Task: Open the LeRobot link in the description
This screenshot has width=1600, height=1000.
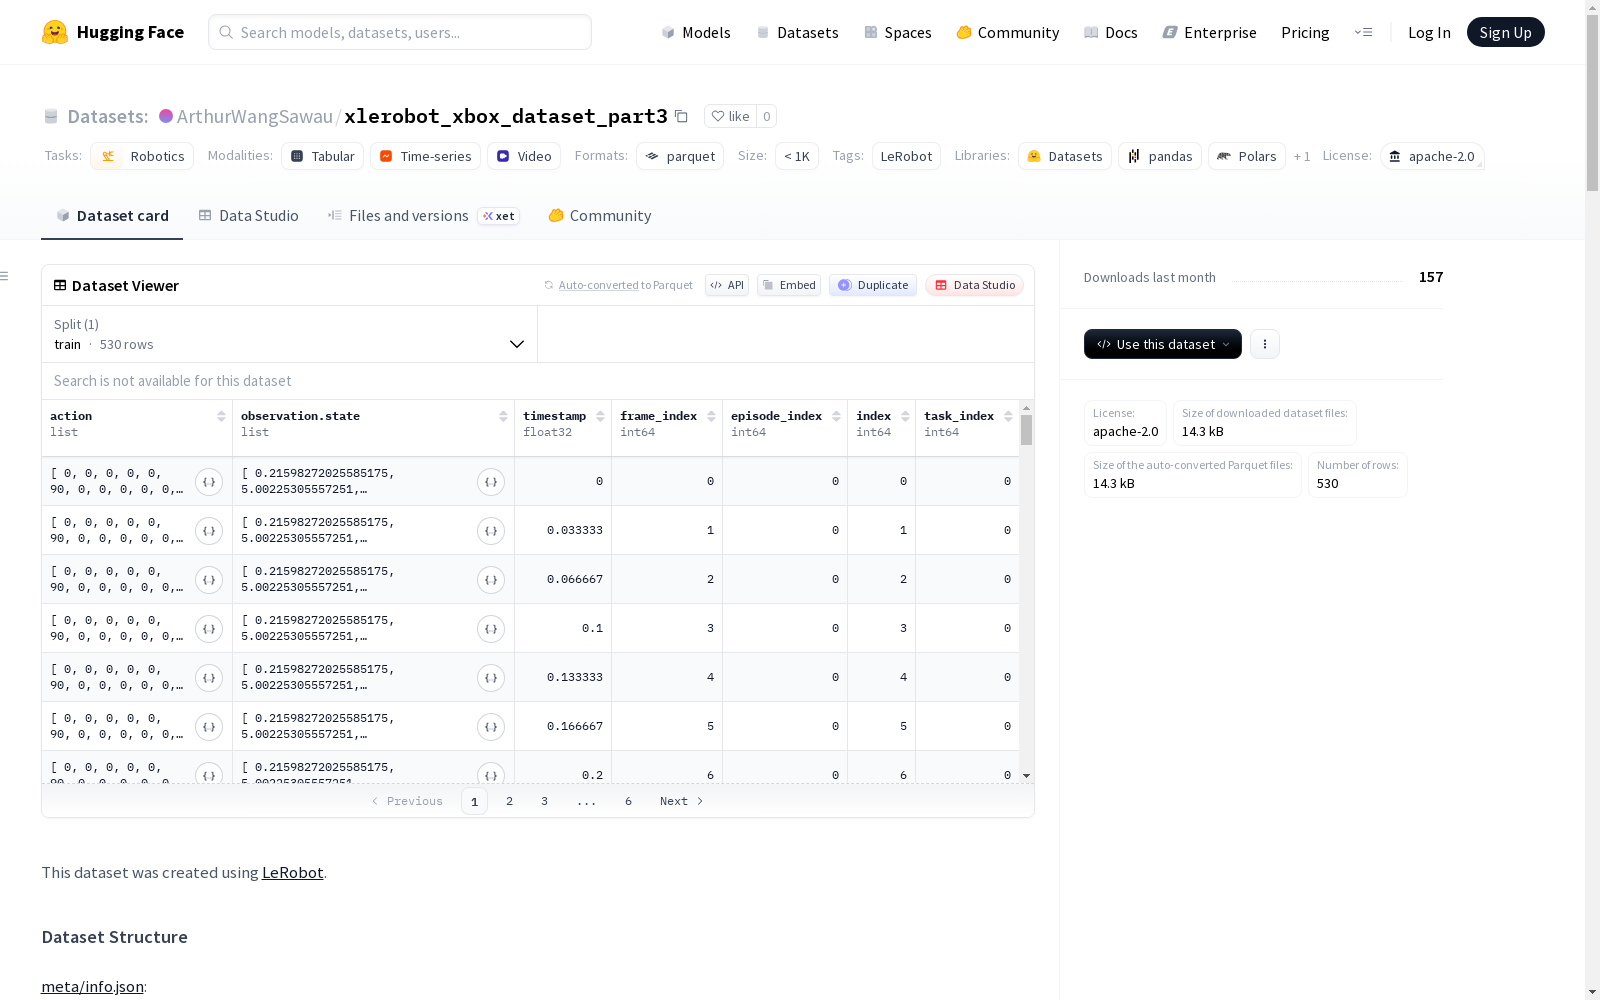Action: tap(292, 872)
